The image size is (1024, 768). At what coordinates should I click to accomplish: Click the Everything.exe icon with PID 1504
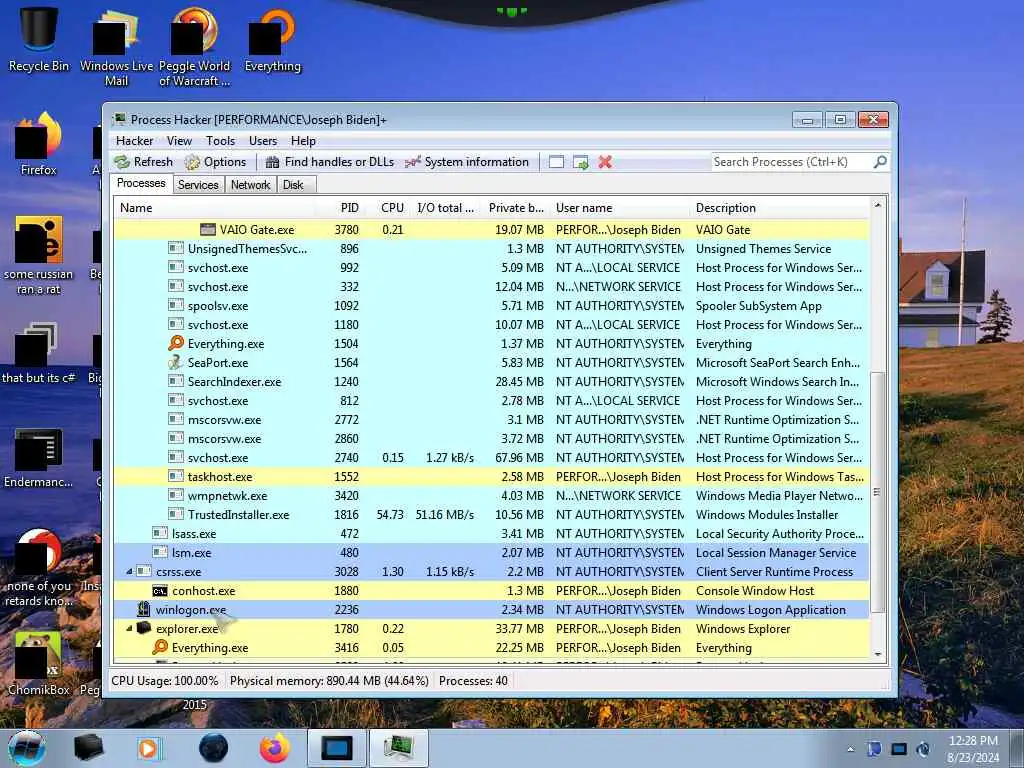click(176, 343)
